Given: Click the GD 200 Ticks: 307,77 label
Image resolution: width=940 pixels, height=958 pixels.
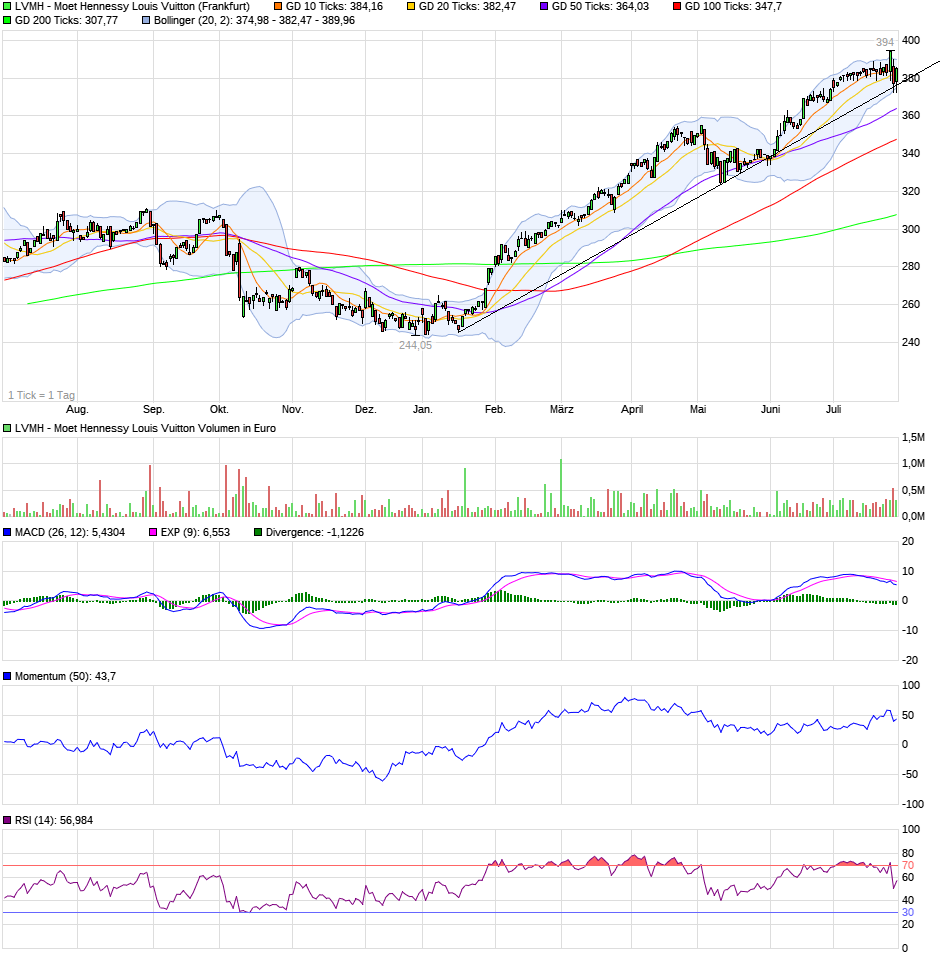Looking at the screenshot, I should click(x=66, y=20).
